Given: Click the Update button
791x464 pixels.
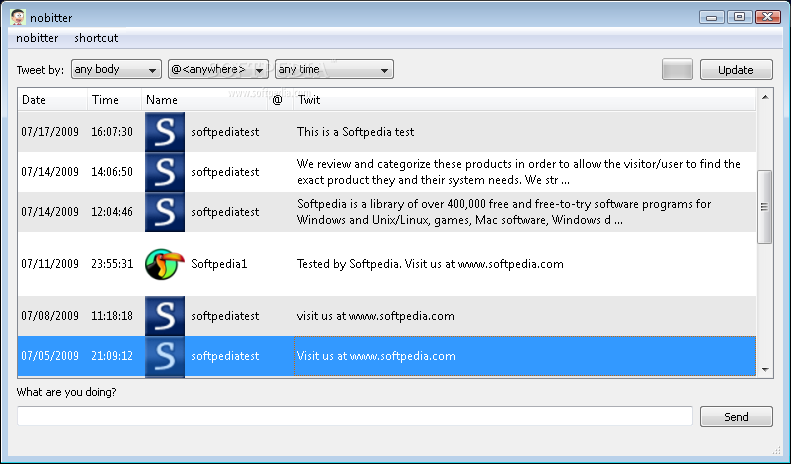Looking at the screenshot, I should tap(736, 70).
